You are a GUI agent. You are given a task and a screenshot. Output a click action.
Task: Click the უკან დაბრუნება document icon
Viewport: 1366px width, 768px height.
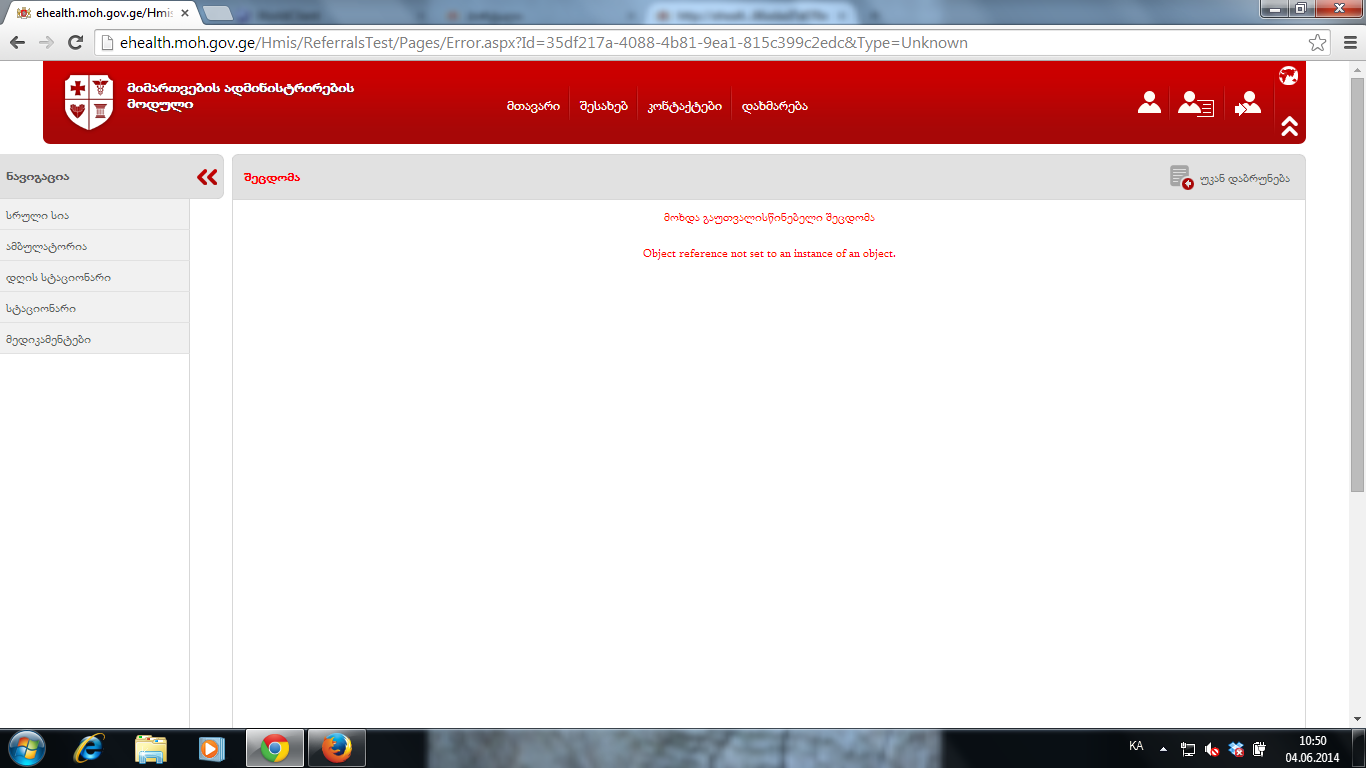pyautogui.click(x=1181, y=178)
